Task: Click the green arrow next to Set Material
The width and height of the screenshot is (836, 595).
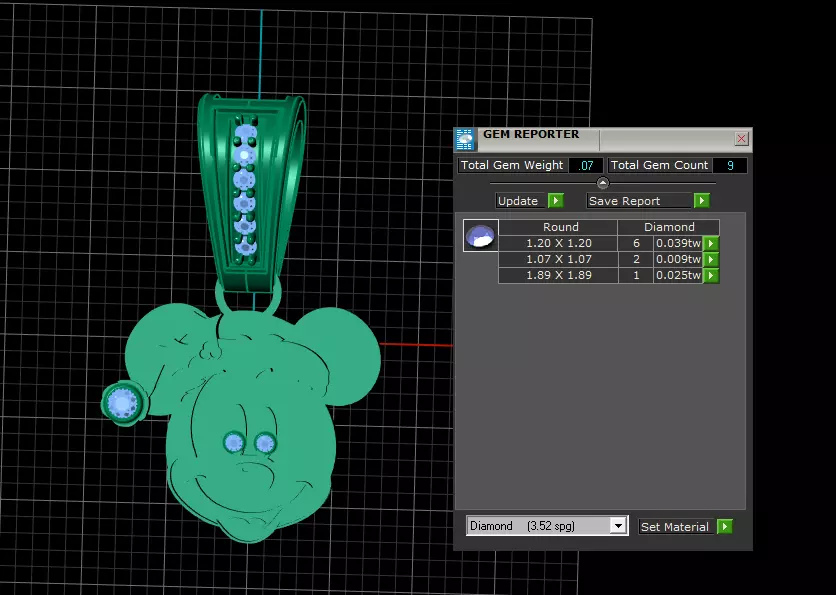Action: pos(725,527)
